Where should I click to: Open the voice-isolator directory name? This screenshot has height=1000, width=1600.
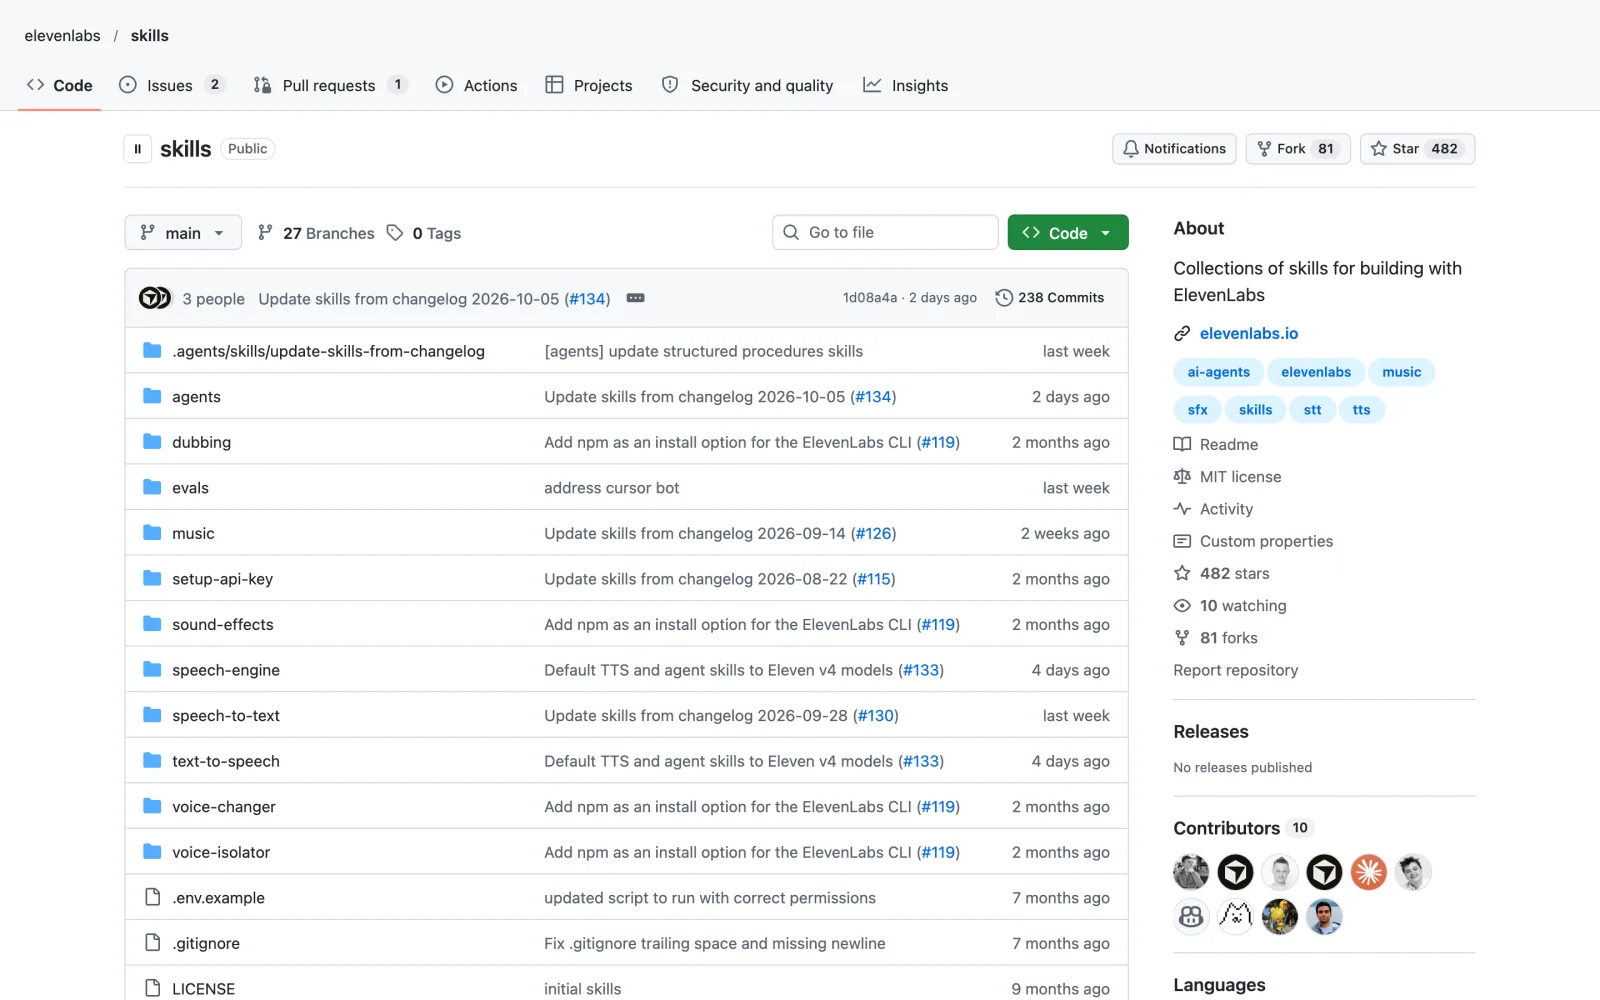(x=221, y=852)
